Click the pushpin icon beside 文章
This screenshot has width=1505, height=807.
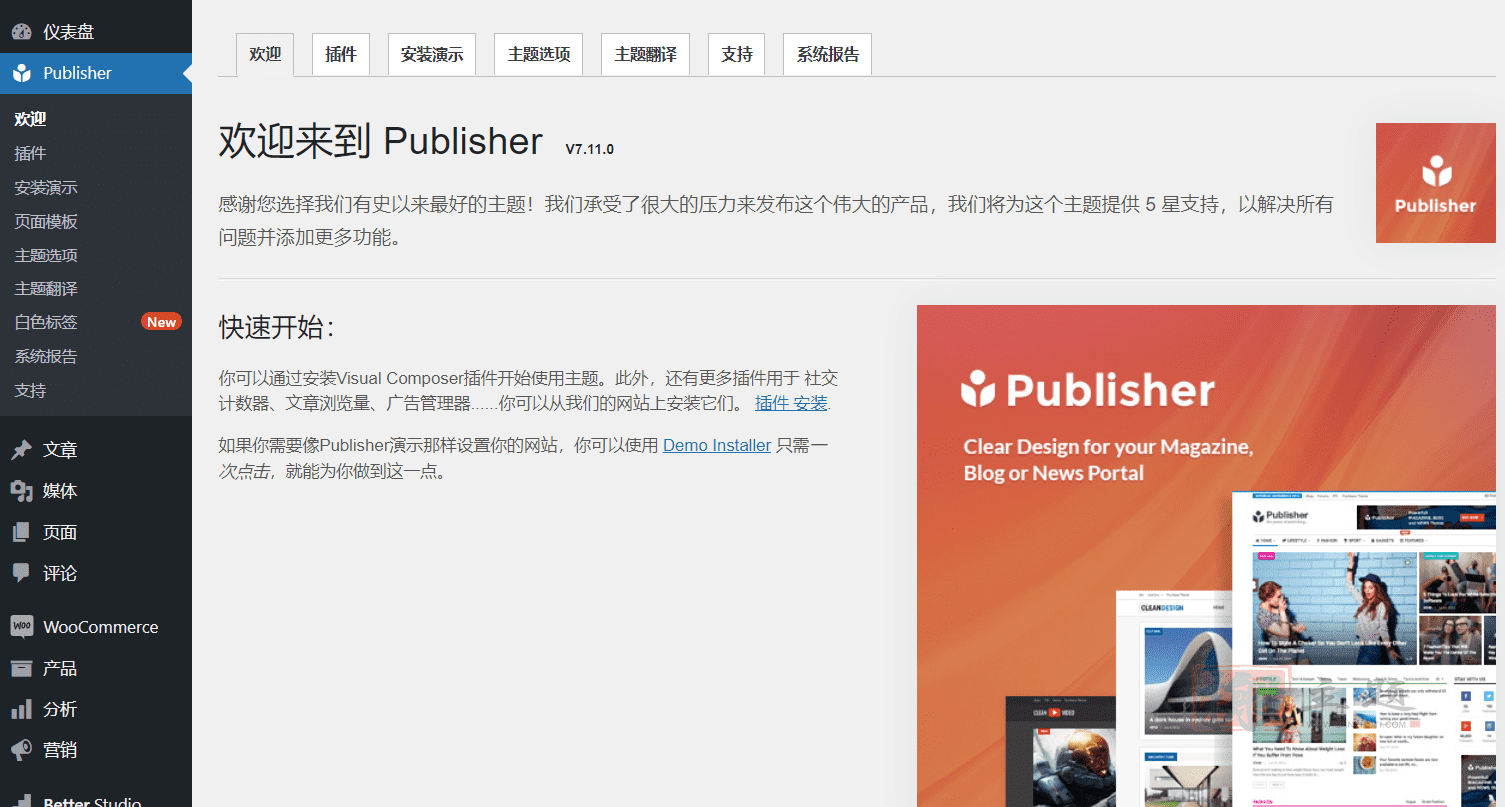(21, 450)
